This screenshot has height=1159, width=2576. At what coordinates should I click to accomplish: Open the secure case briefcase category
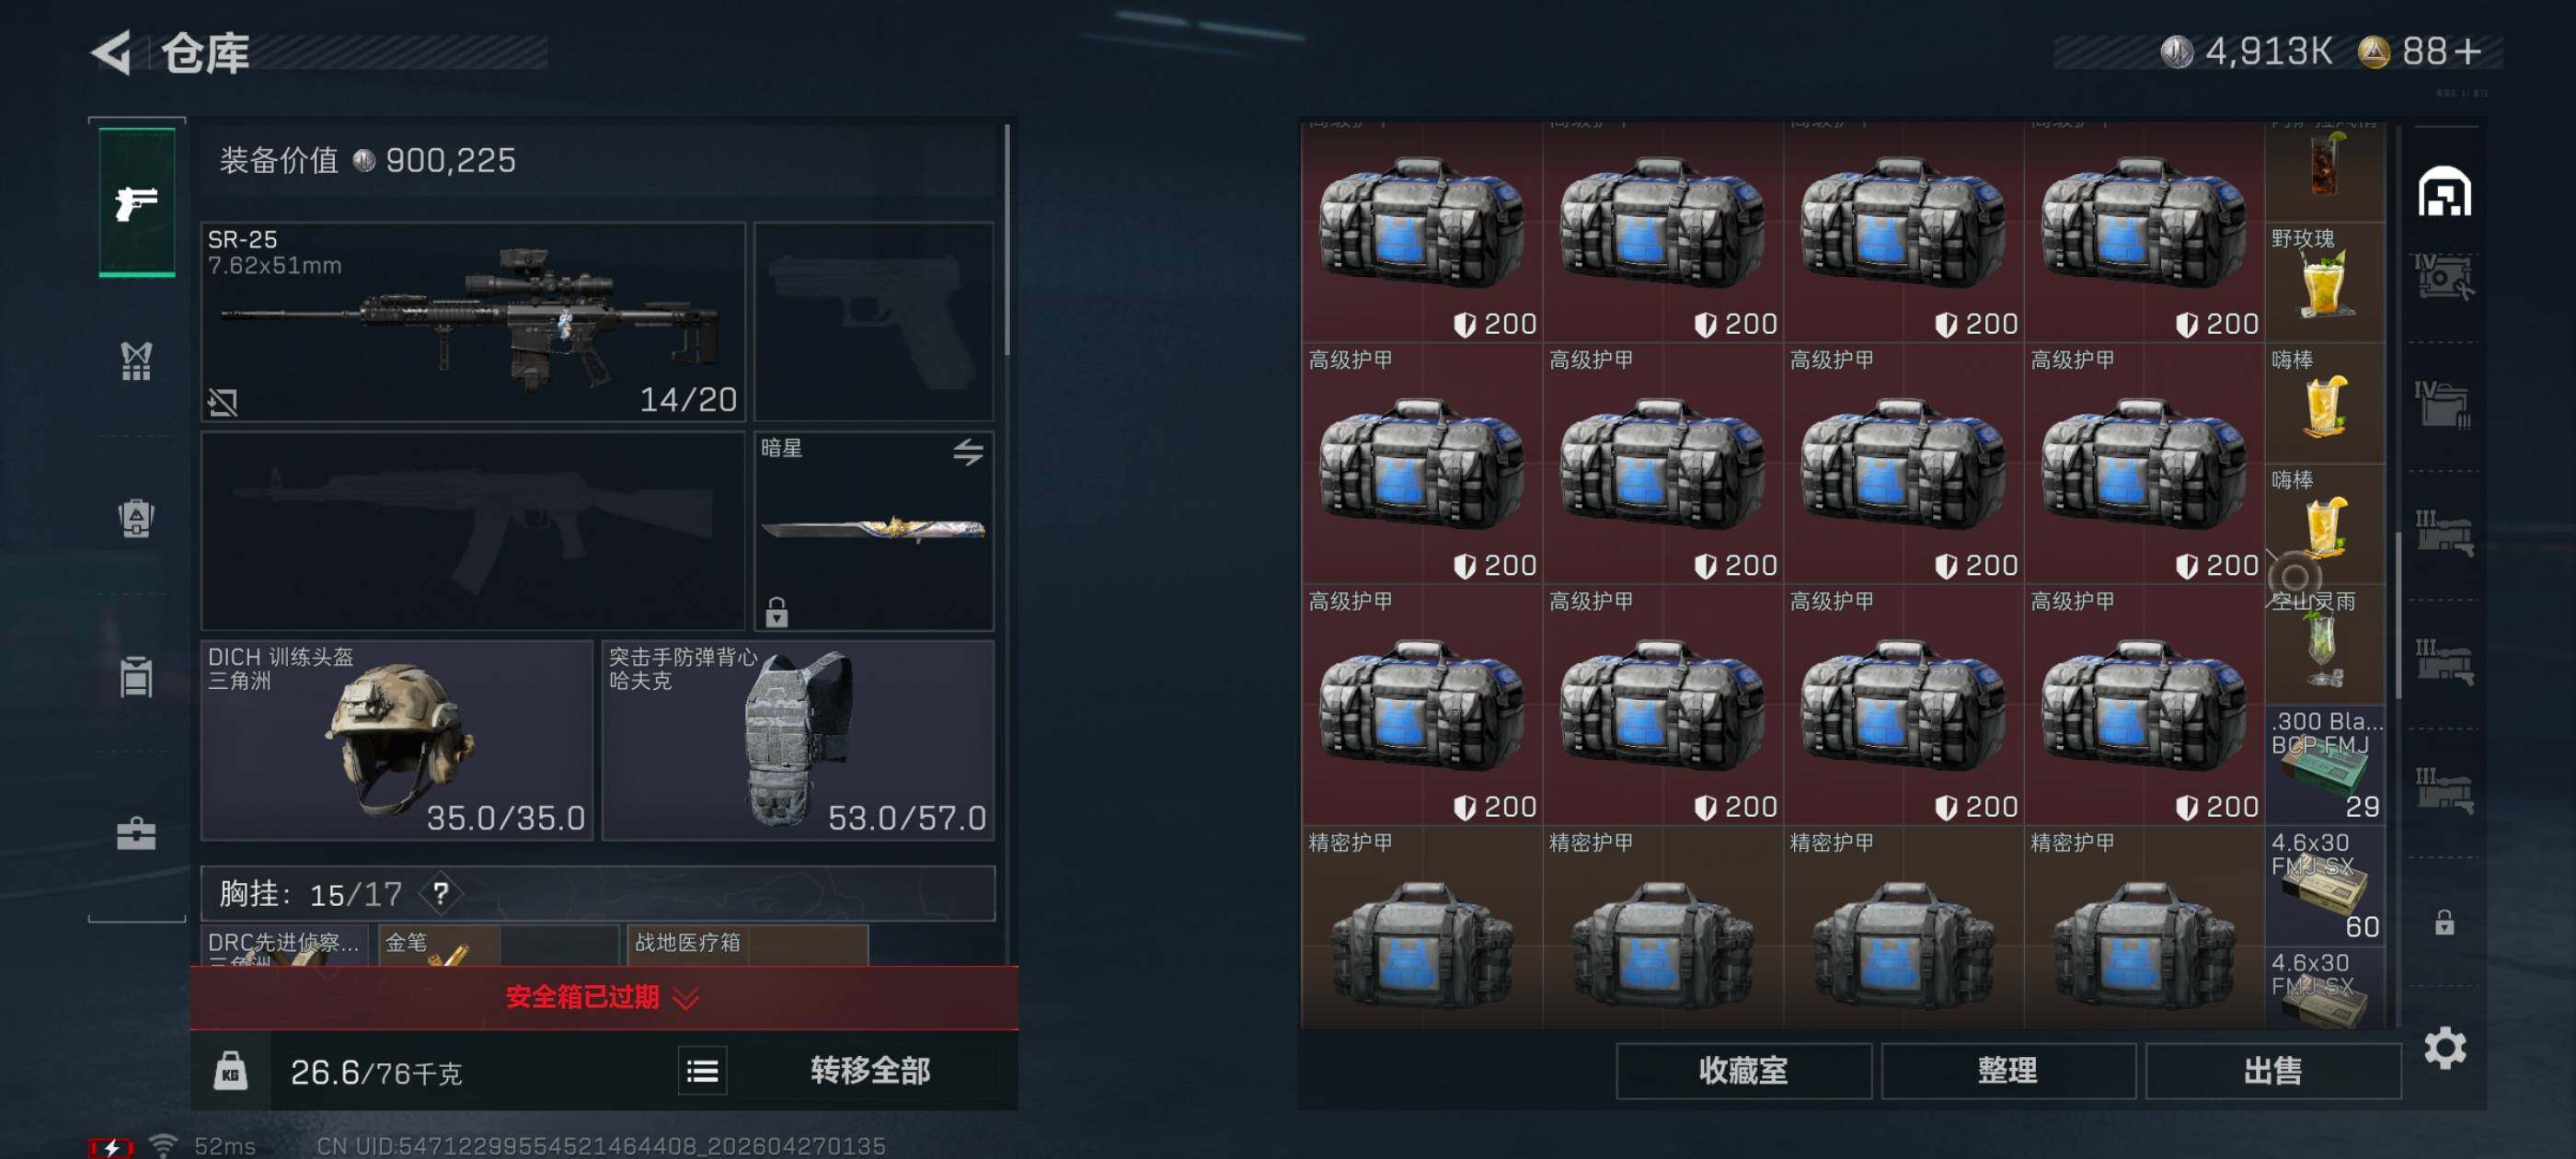[x=137, y=833]
